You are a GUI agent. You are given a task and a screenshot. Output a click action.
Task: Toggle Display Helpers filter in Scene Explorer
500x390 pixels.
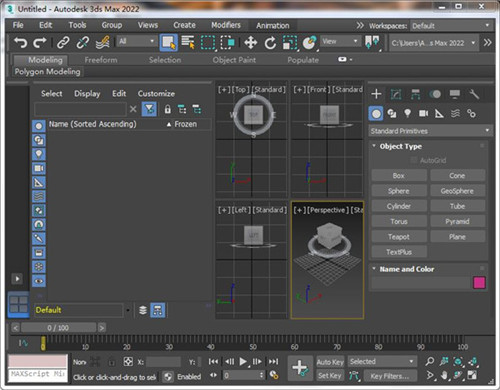point(39,182)
